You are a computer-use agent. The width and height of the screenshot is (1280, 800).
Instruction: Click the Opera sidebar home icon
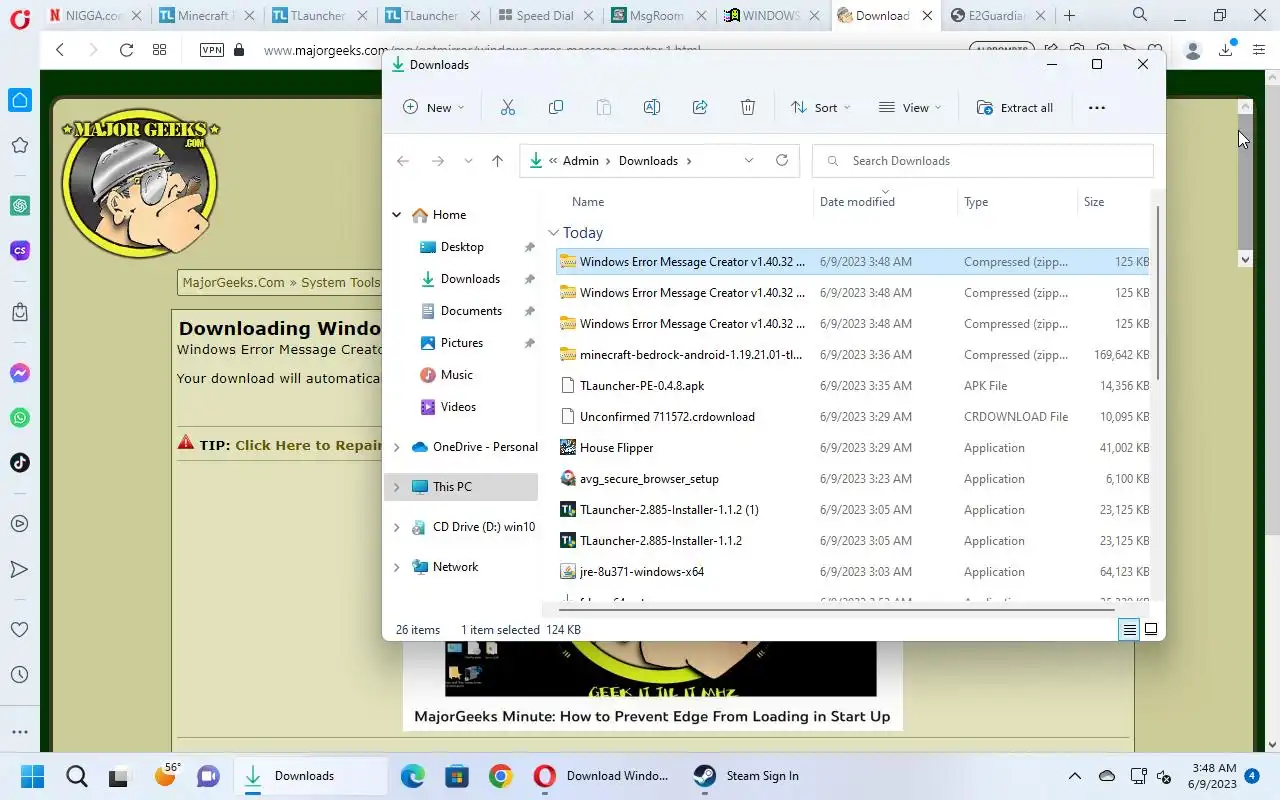click(x=20, y=100)
